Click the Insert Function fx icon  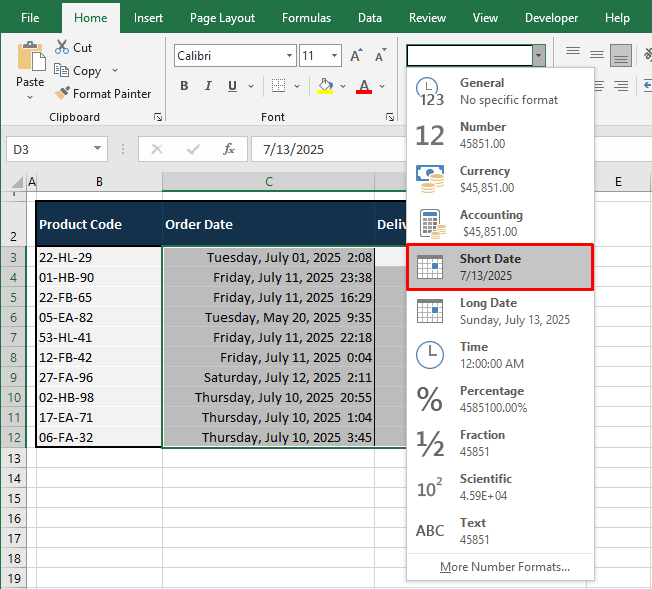point(229,149)
